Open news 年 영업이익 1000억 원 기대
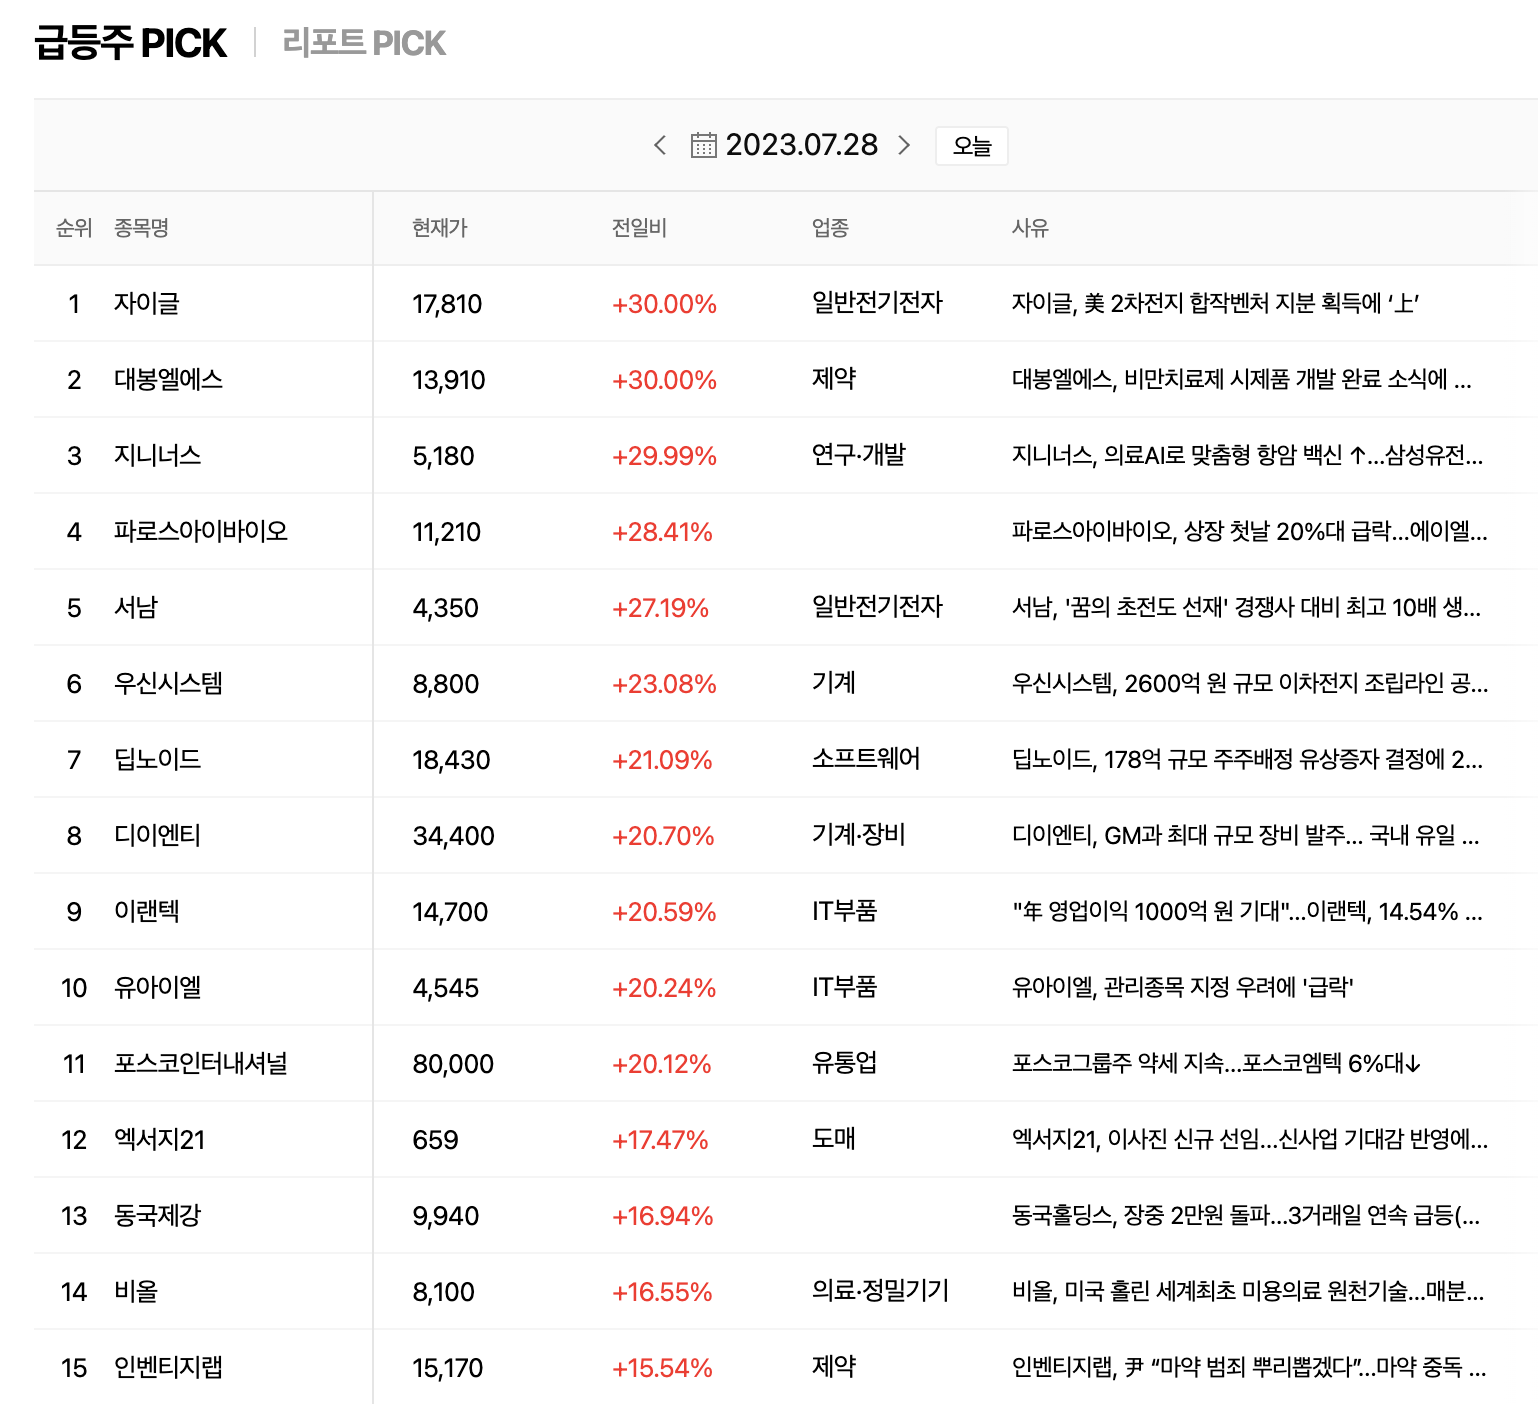Image resolution: width=1538 pixels, height=1404 pixels. click(x=1248, y=911)
